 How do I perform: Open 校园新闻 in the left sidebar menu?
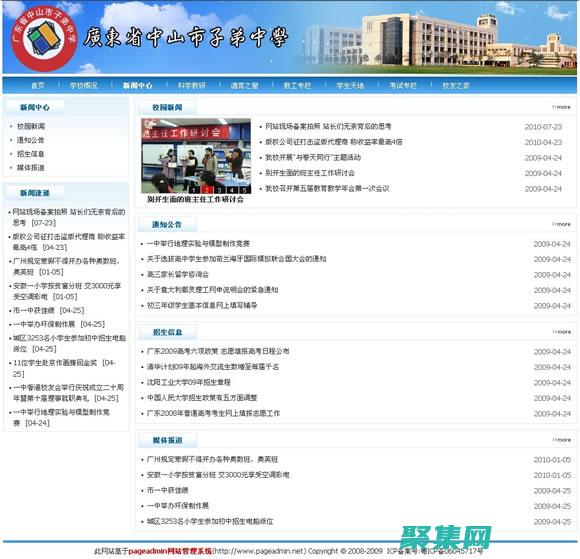pos(31,126)
